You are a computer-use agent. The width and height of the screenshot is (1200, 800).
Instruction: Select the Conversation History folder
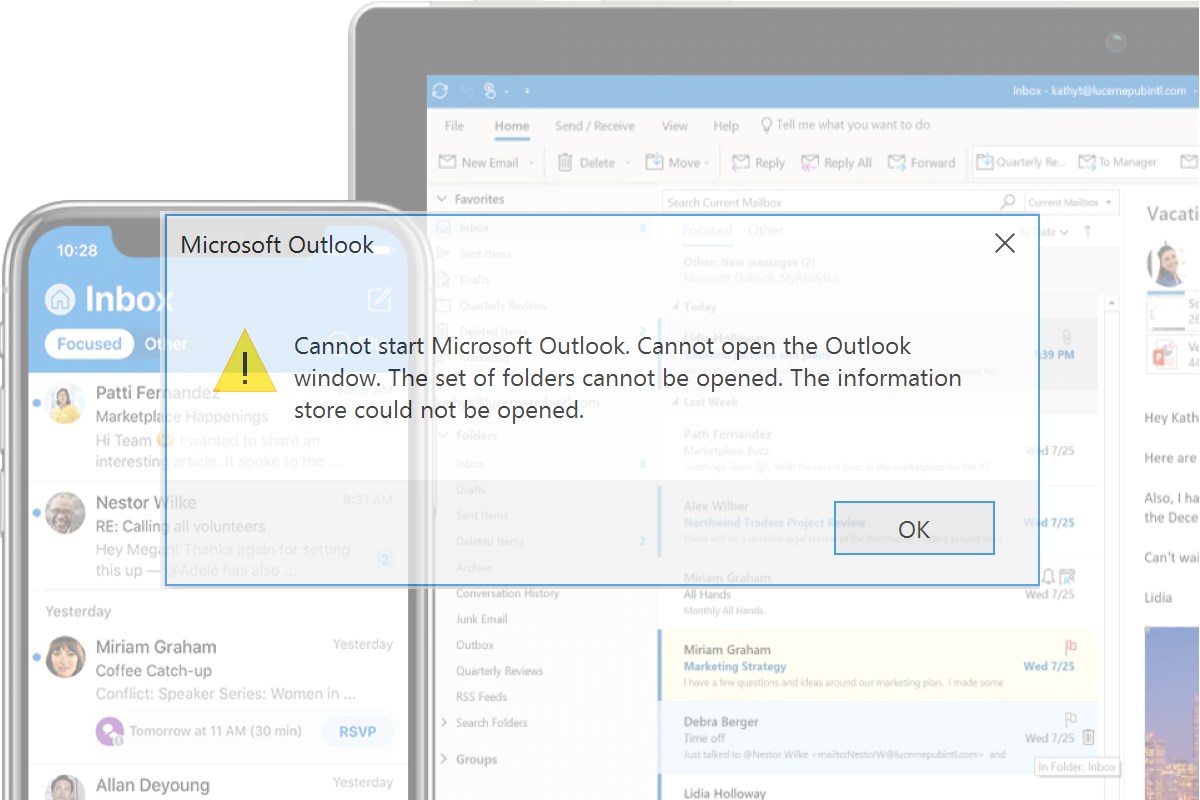(507, 593)
